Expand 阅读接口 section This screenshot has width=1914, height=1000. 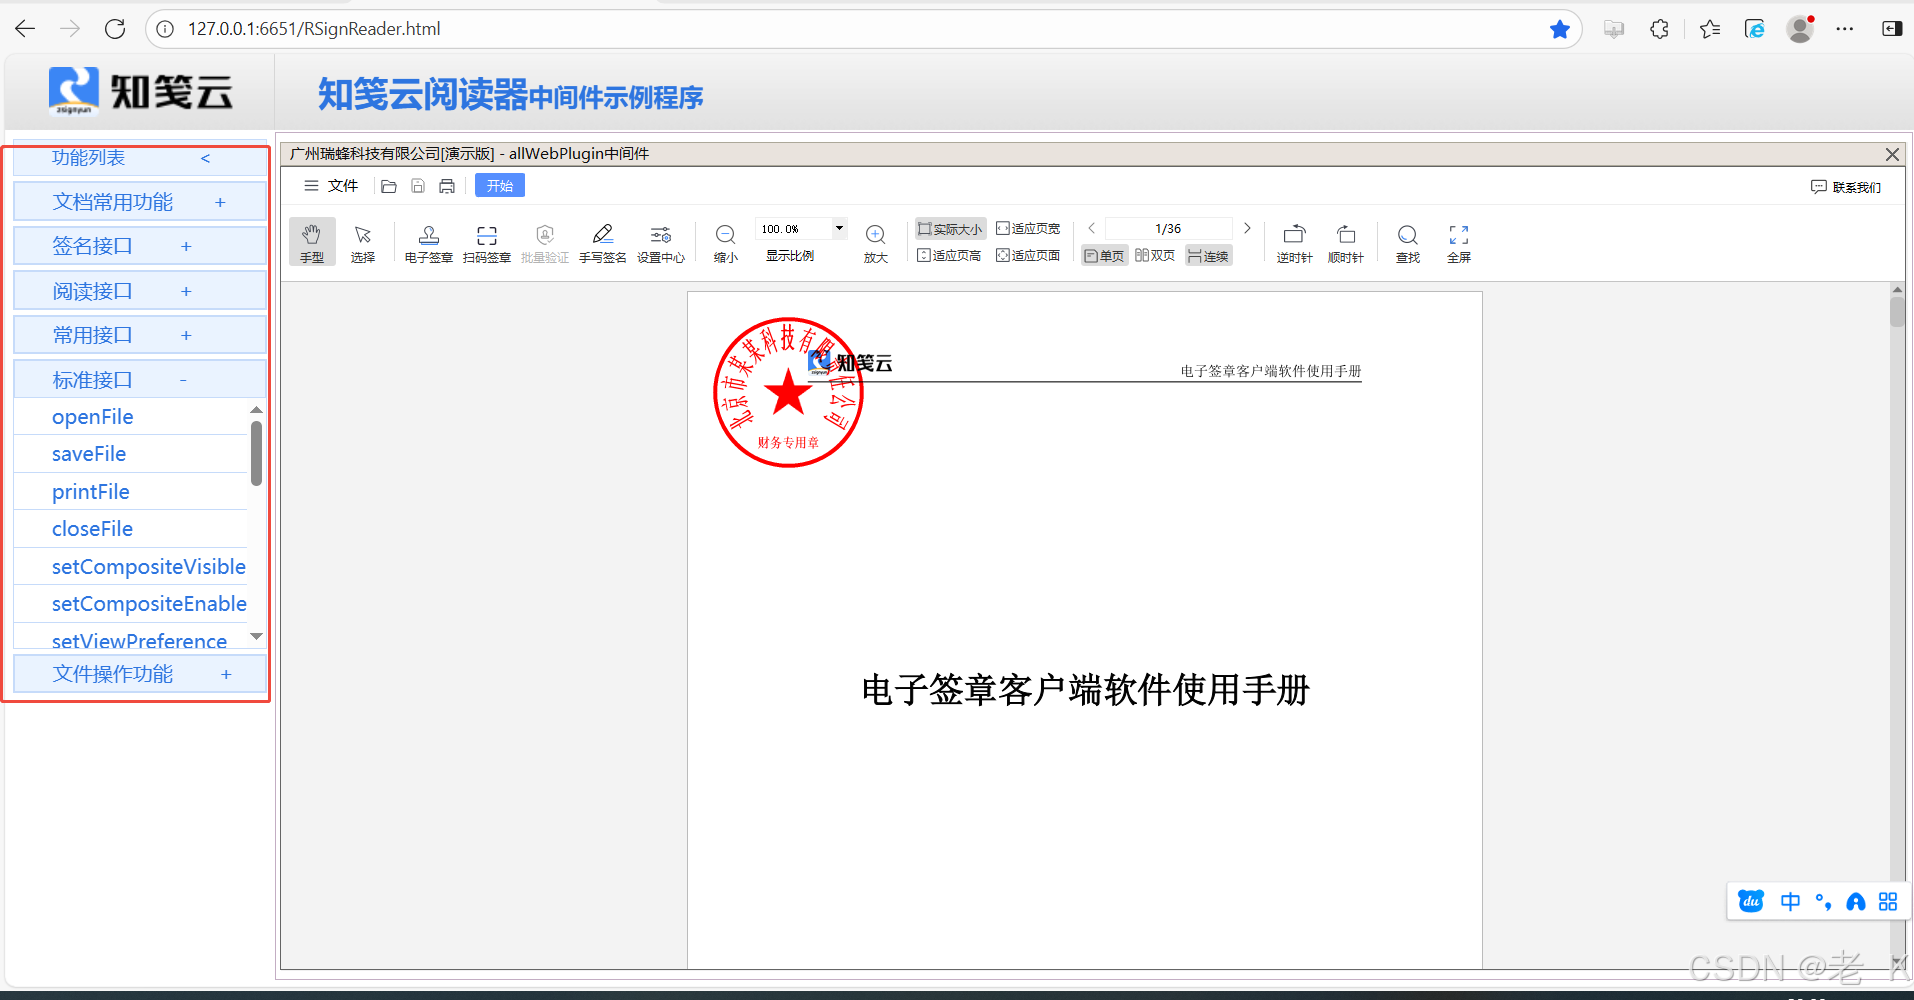coord(140,291)
